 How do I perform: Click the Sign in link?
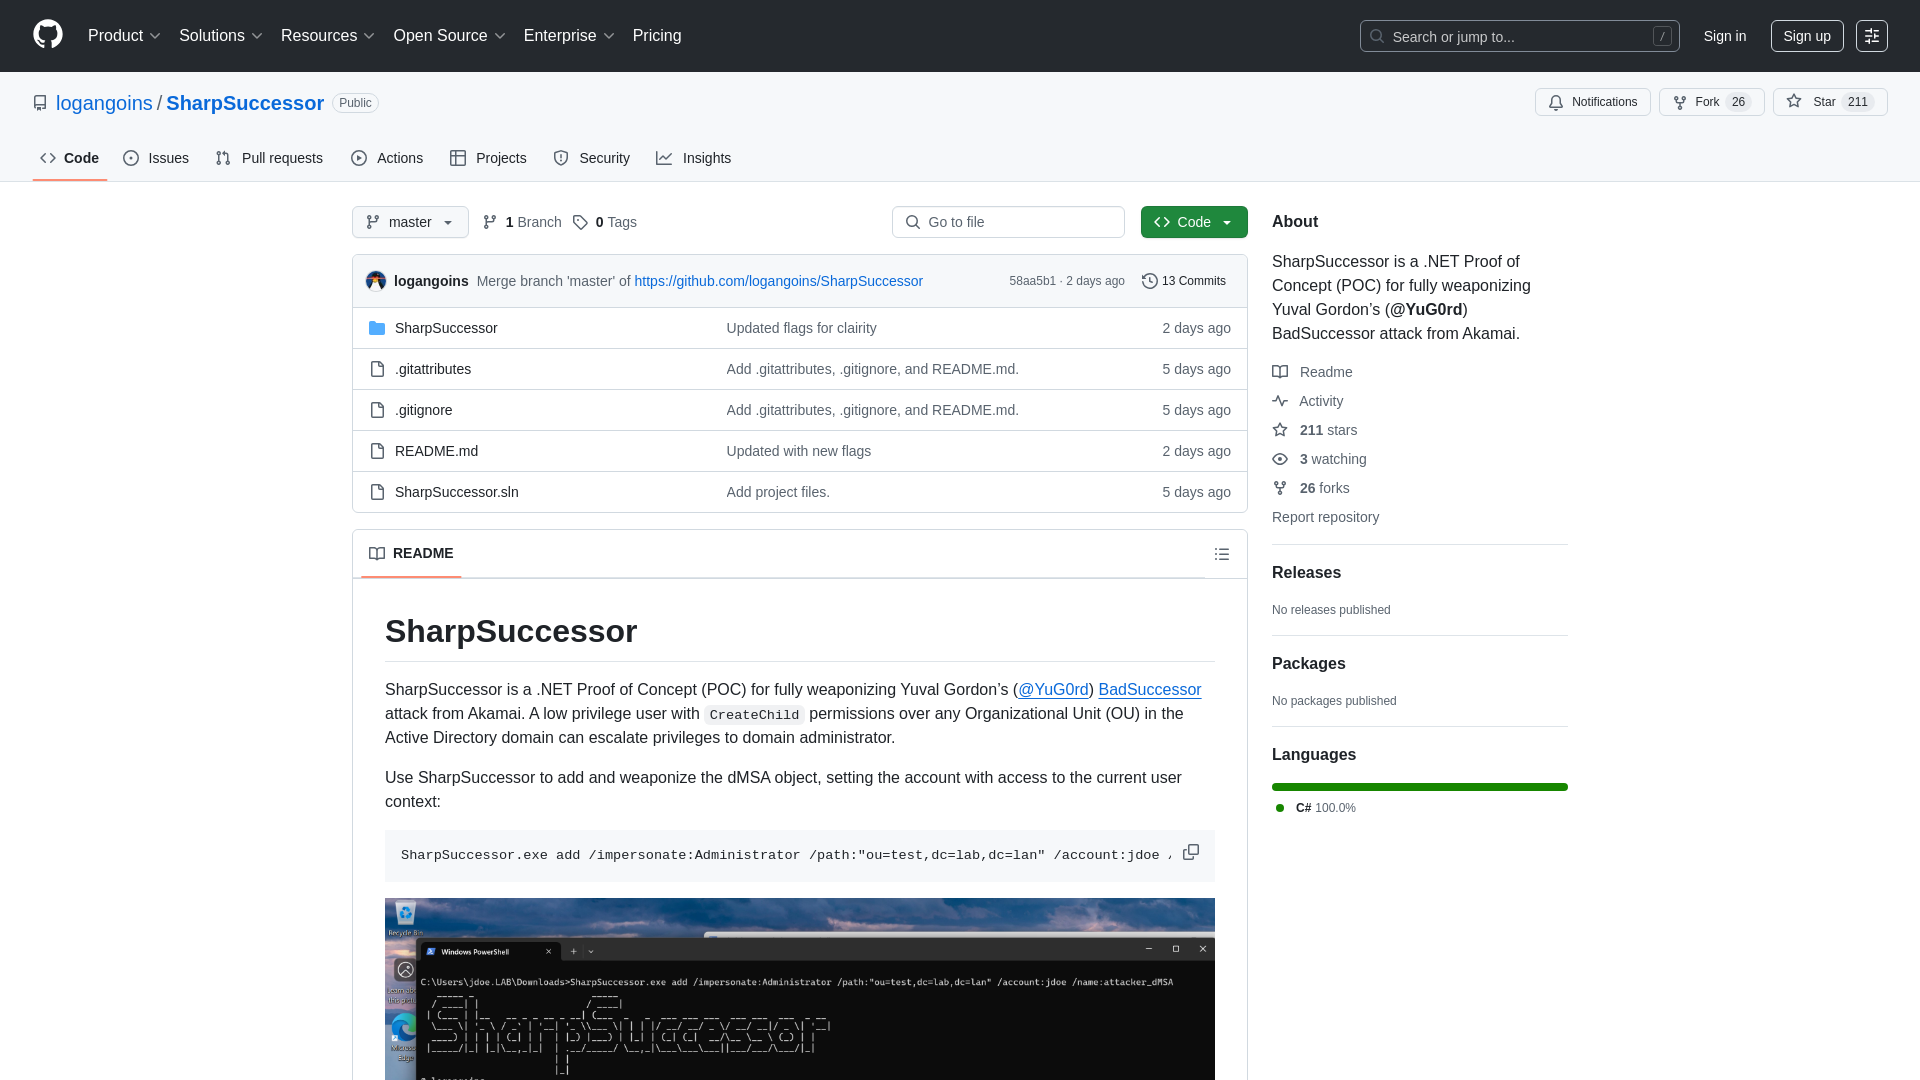[x=1725, y=36]
